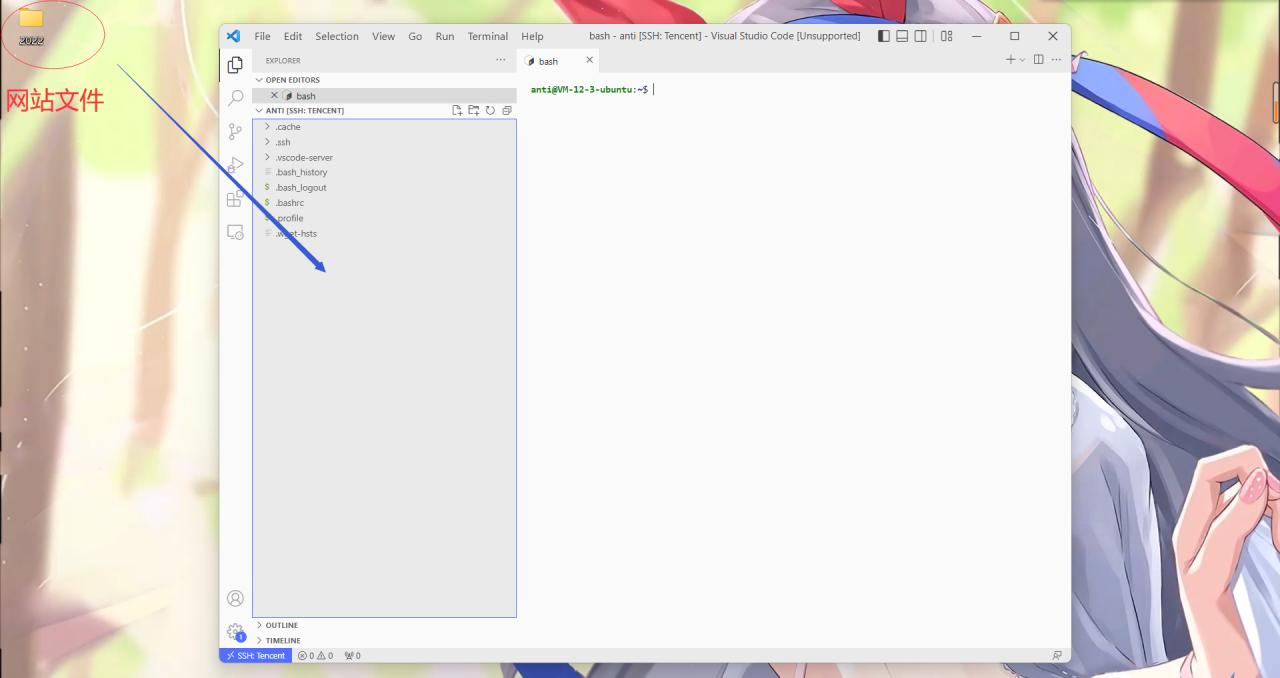Image resolution: width=1280 pixels, height=678 pixels.
Task: Open the Help menu
Action: 532,36
